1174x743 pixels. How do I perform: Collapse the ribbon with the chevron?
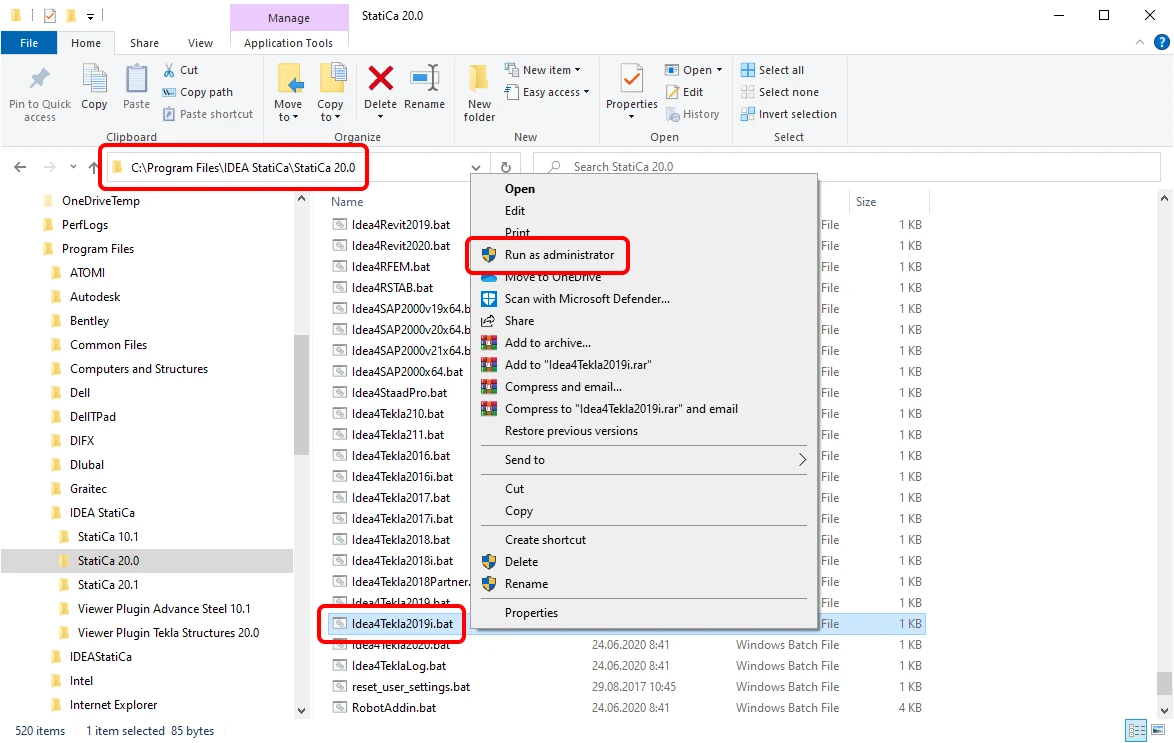coord(1140,43)
